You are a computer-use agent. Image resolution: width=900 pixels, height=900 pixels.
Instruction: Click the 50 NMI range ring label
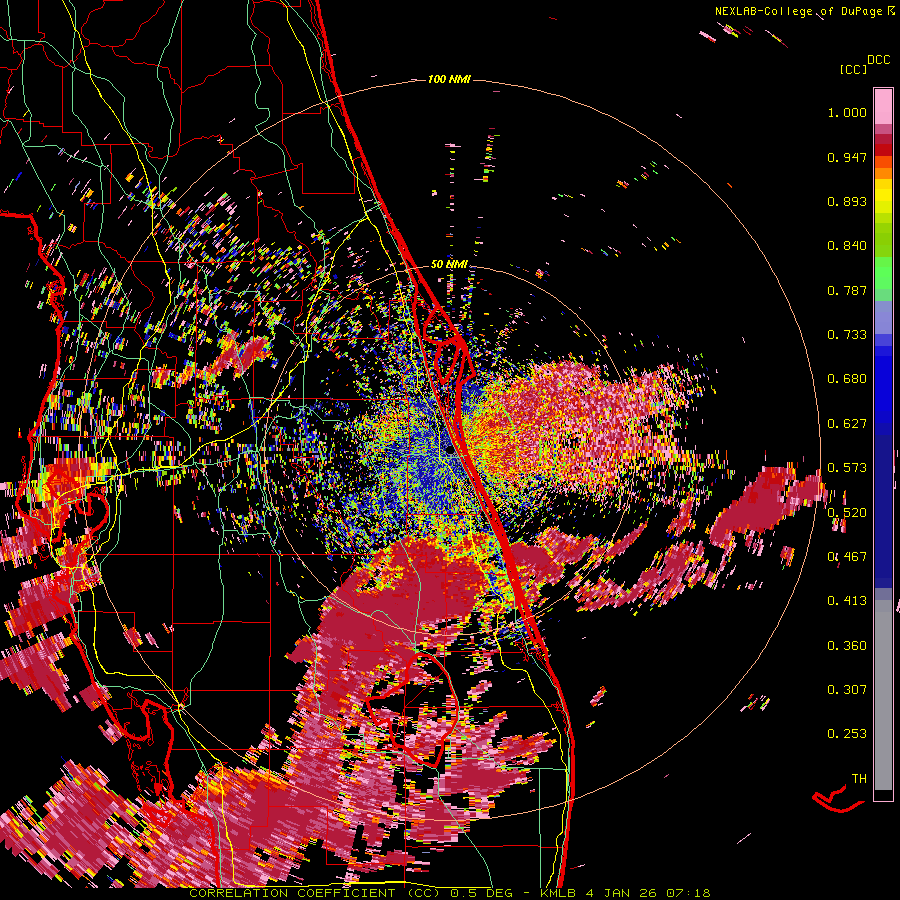[x=449, y=264]
